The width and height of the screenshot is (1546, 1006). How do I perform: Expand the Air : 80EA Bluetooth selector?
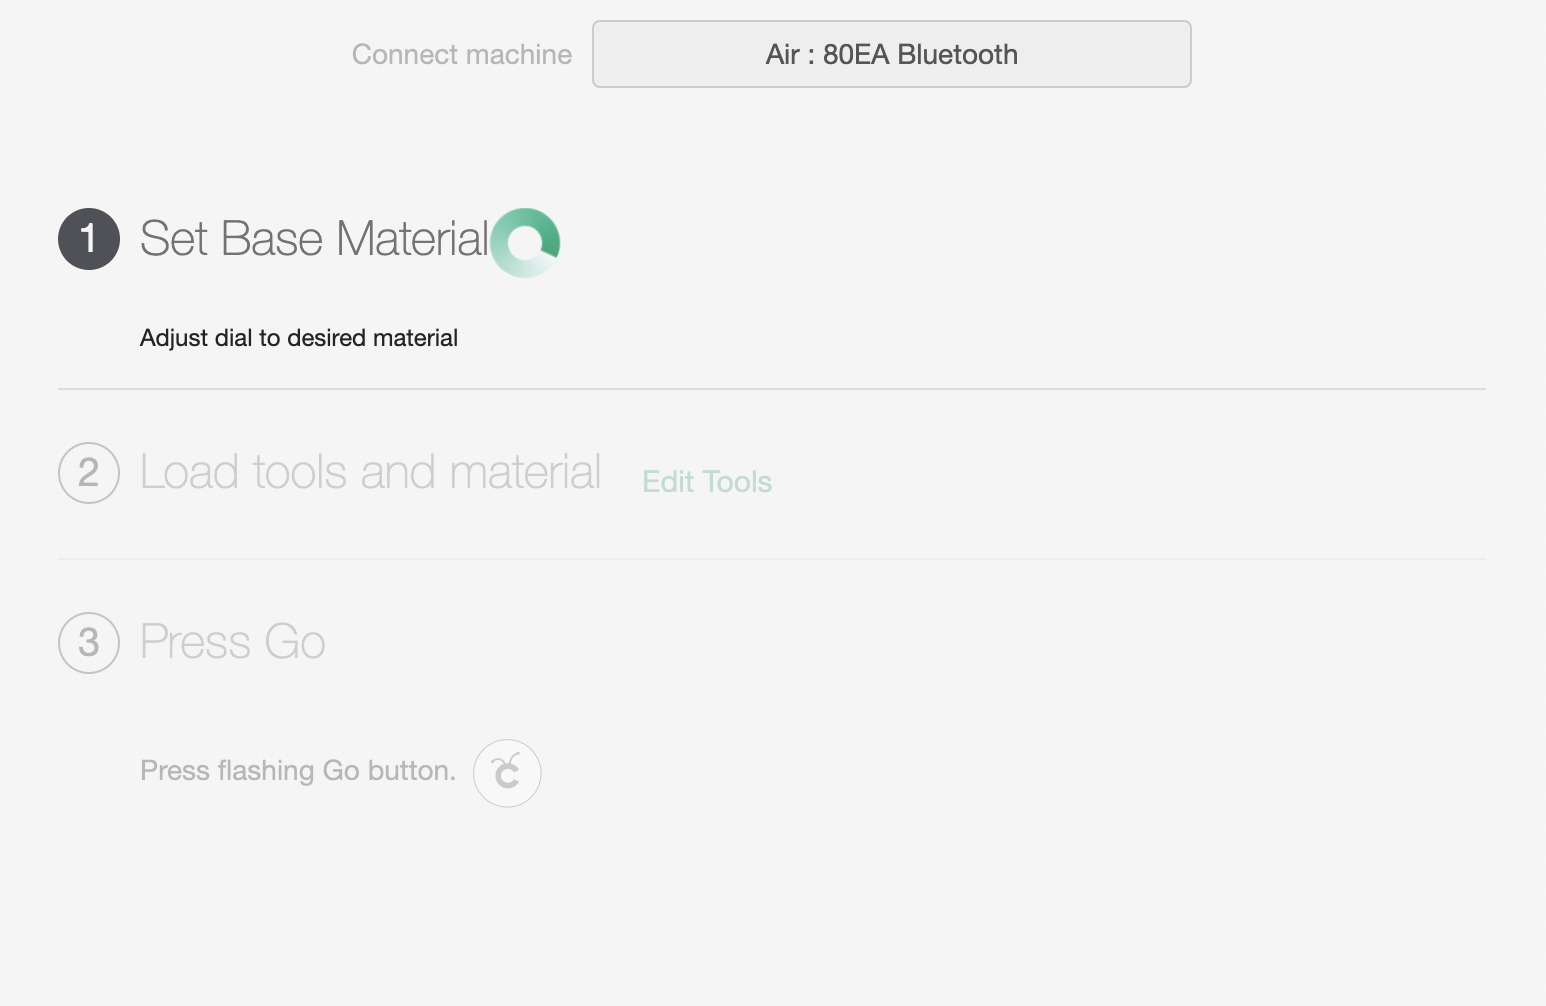click(891, 54)
